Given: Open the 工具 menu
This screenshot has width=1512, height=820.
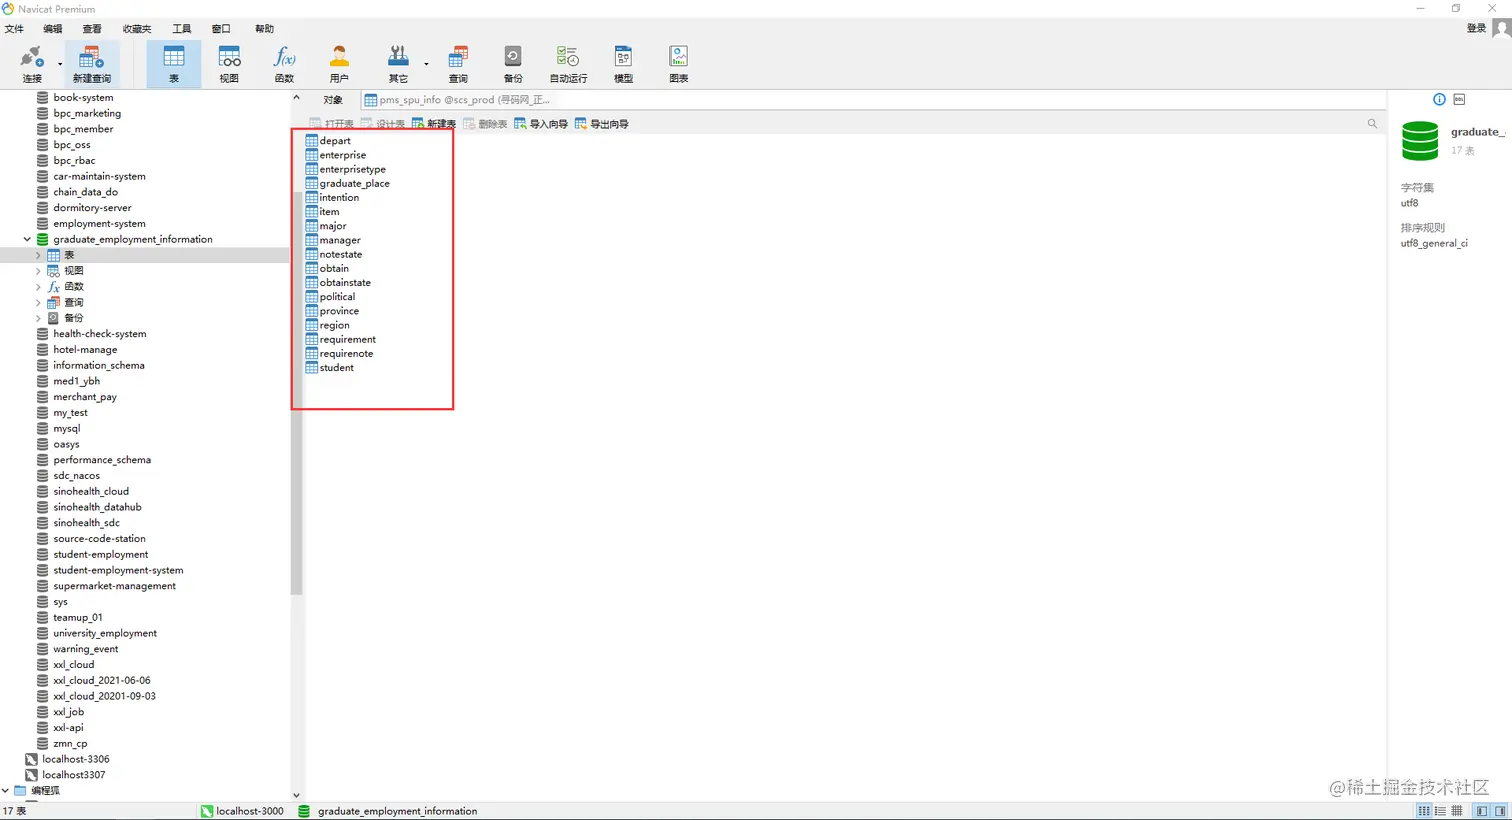Looking at the screenshot, I should pyautogui.click(x=182, y=29).
